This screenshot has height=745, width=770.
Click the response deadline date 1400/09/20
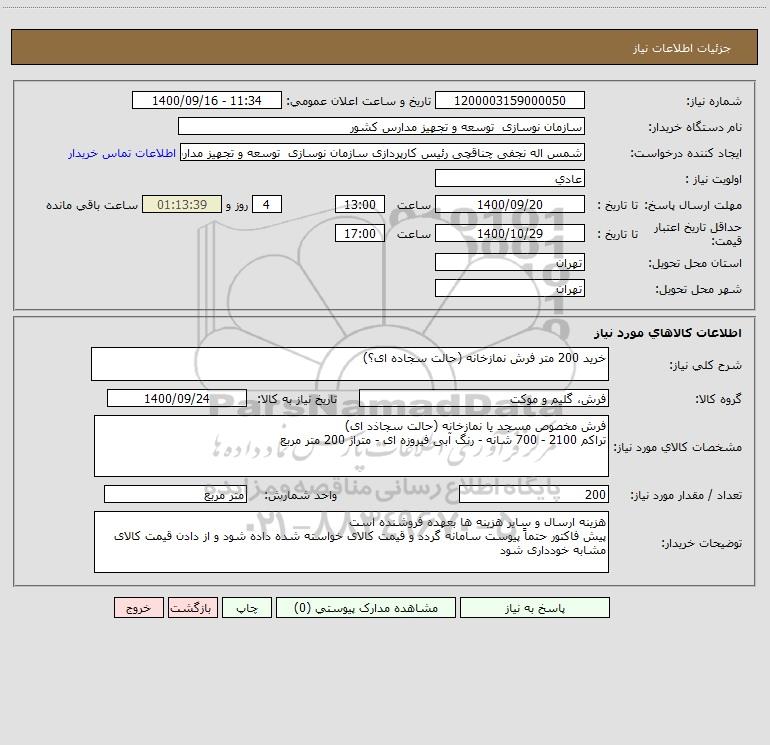[x=510, y=204]
